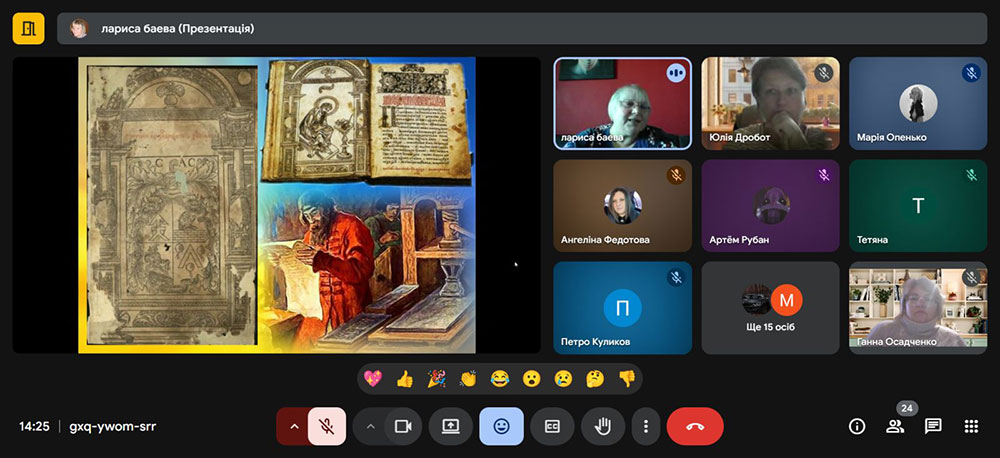The width and height of the screenshot is (1000, 458).
Task: Click the red leave call button
Action: [695, 426]
